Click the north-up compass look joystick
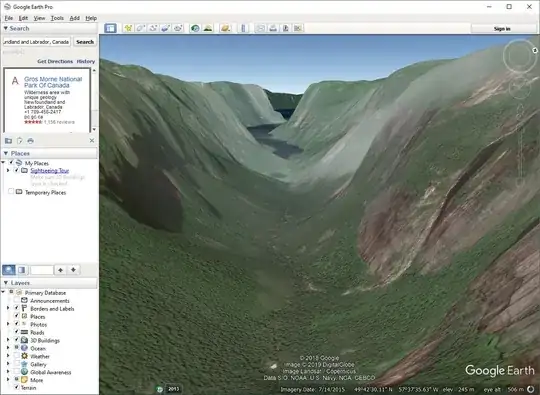Screen dimensions: 540x395 [x=520, y=56]
